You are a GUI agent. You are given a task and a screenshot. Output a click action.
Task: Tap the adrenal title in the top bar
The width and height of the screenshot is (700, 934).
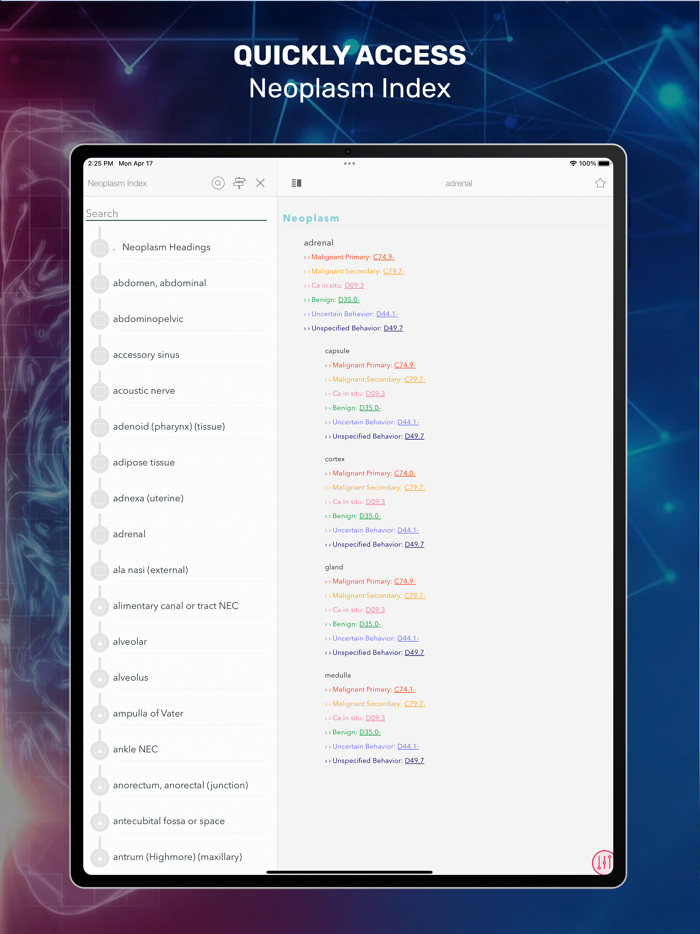point(459,183)
